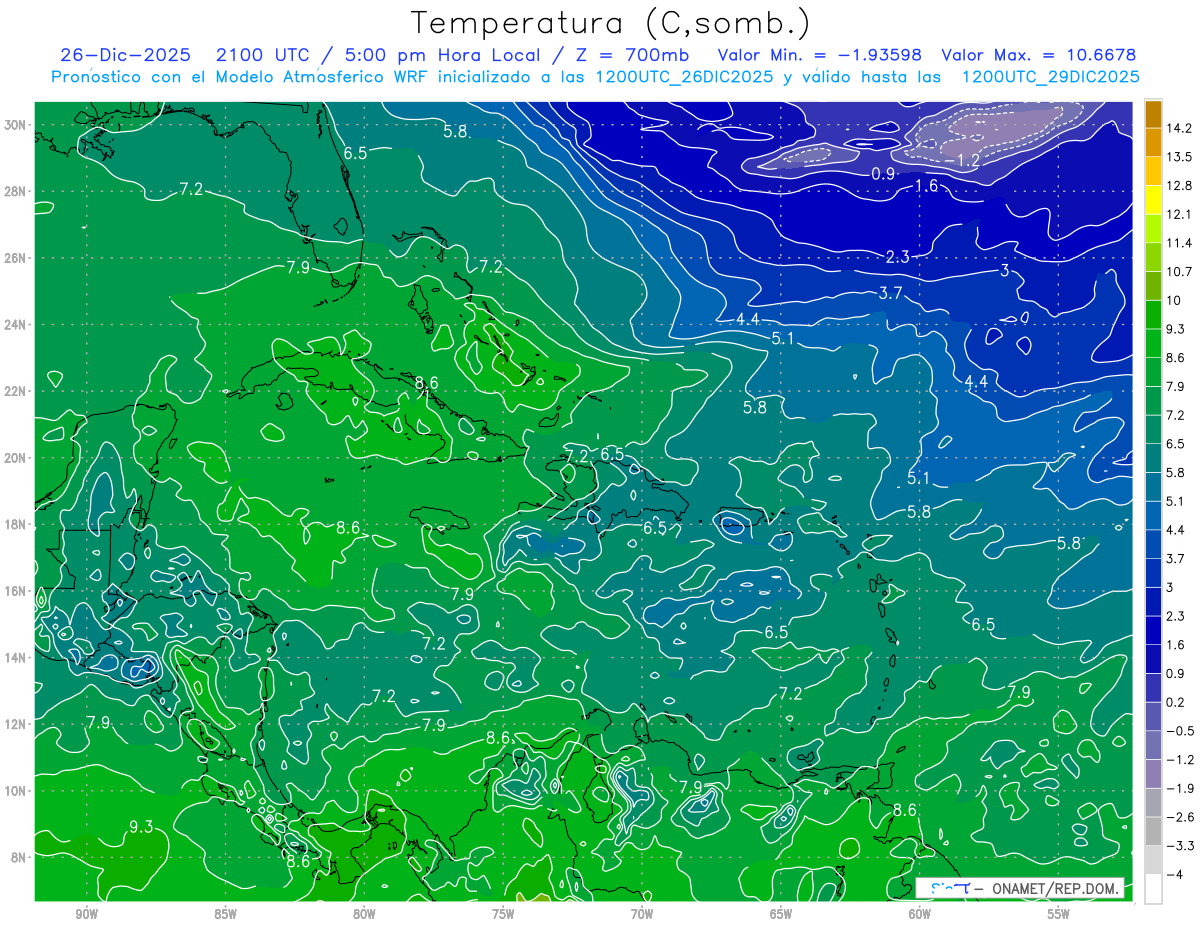Click the ONAMET/REP.DOM. credit box
Viewport: 1200px width, 927px height.
point(1019,888)
